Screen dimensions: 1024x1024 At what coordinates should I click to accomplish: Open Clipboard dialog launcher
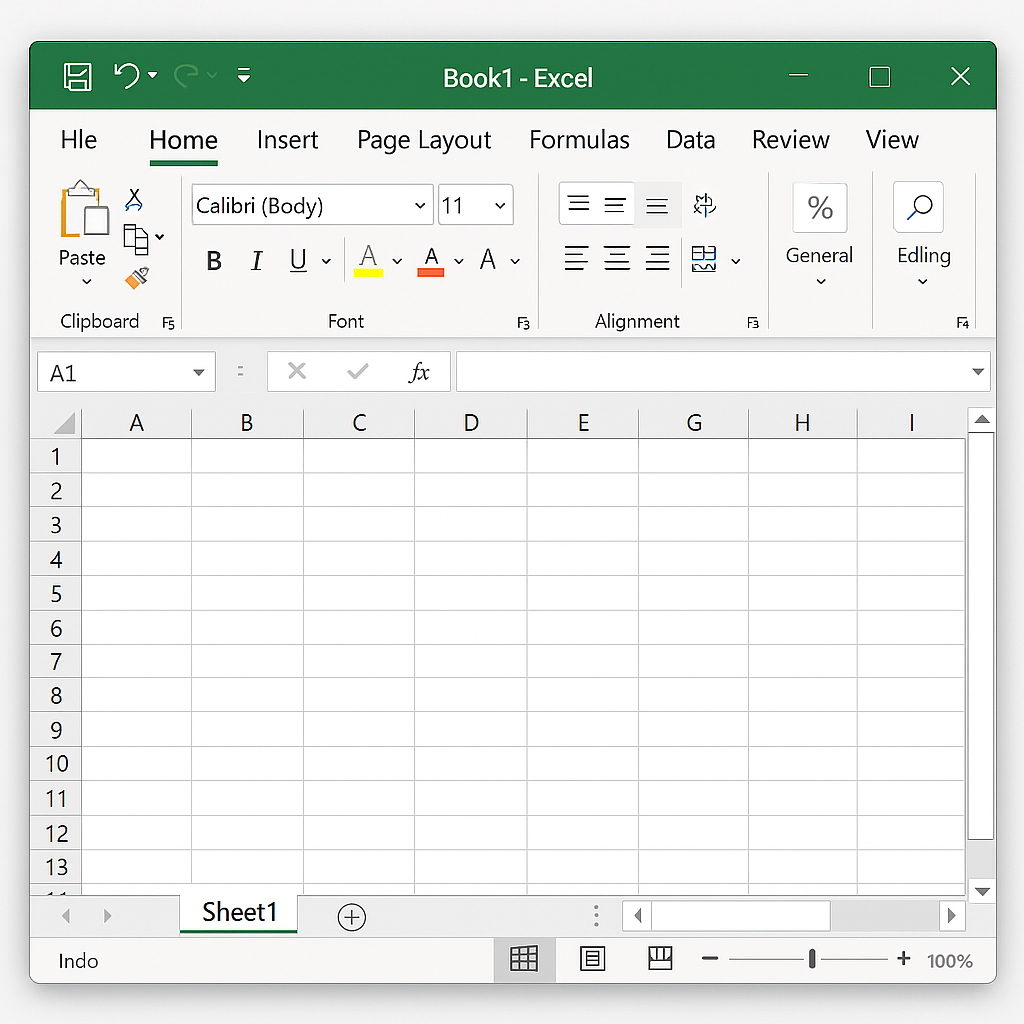pos(168,323)
